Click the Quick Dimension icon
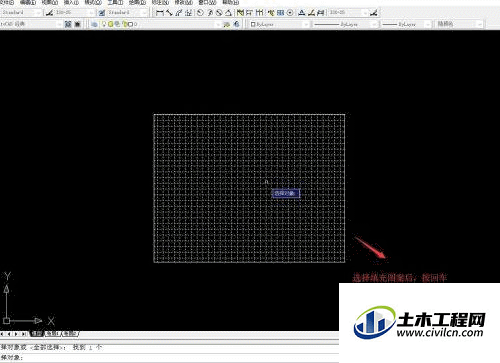 (x=240, y=13)
